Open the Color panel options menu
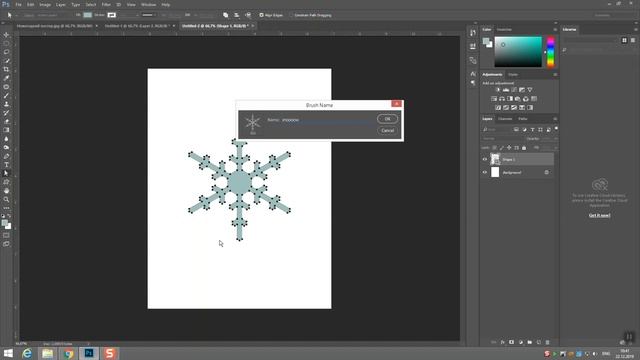Screen dimensions: 640x360 (555, 29)
